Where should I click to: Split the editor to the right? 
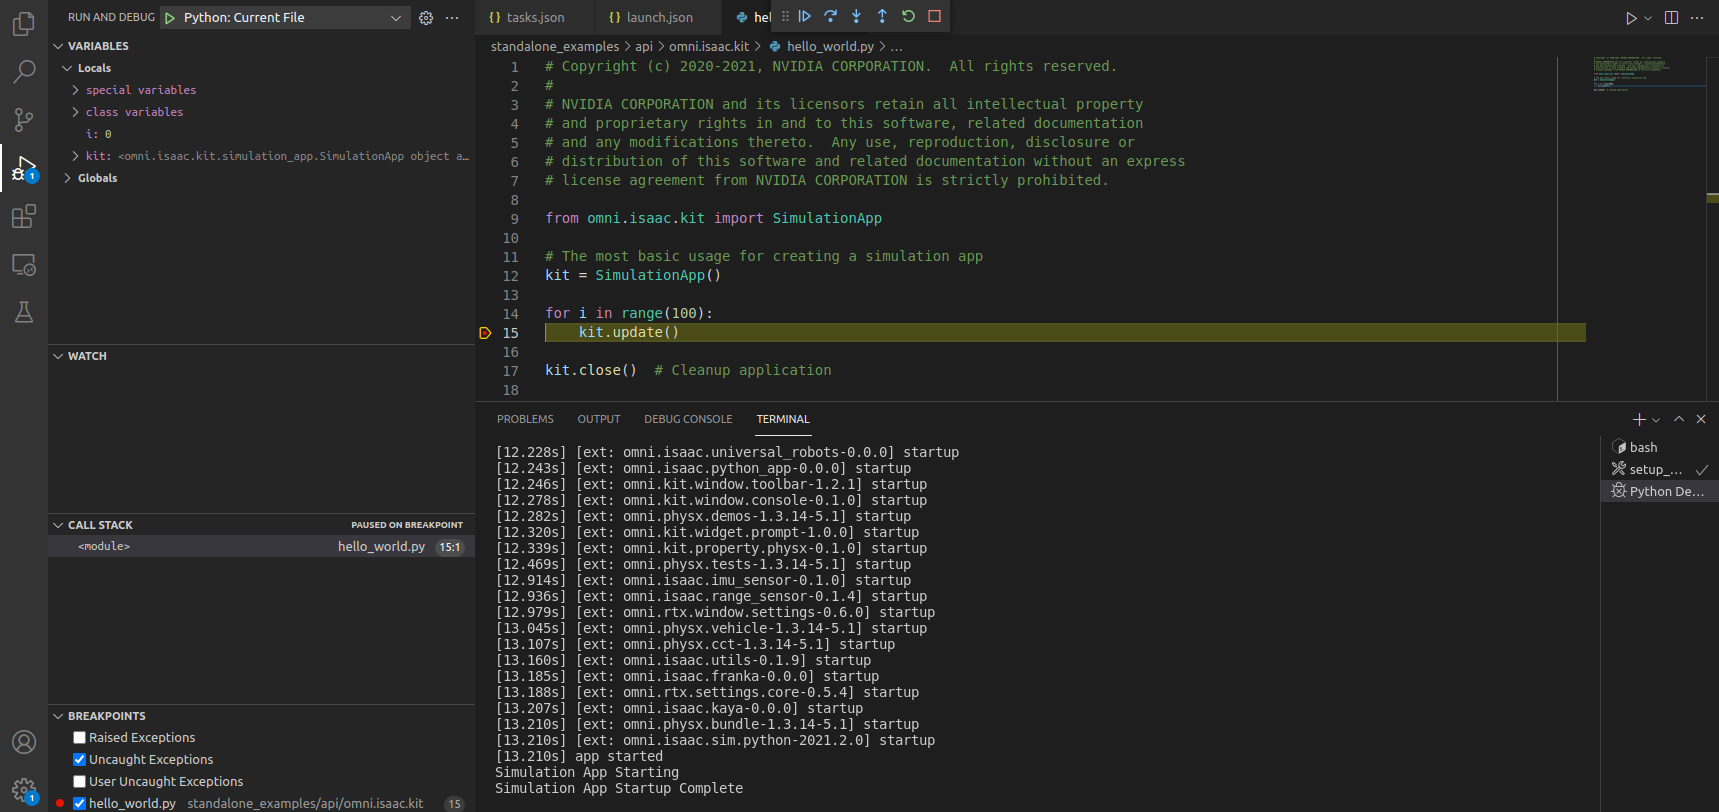click(1671, 18)
